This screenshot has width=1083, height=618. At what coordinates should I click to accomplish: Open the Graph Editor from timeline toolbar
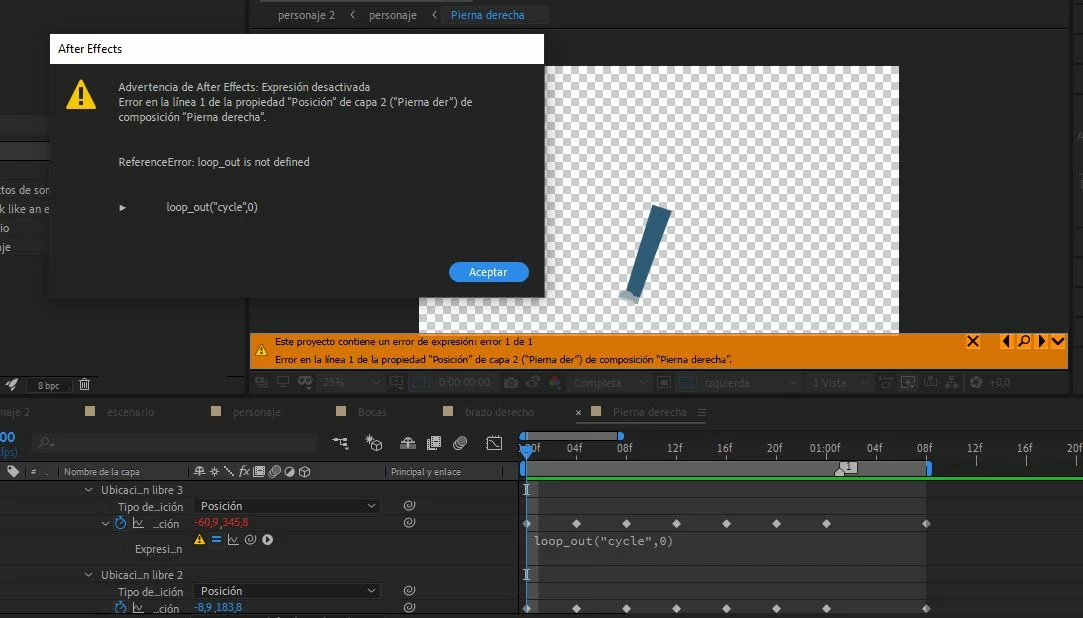tap(494, 443)
